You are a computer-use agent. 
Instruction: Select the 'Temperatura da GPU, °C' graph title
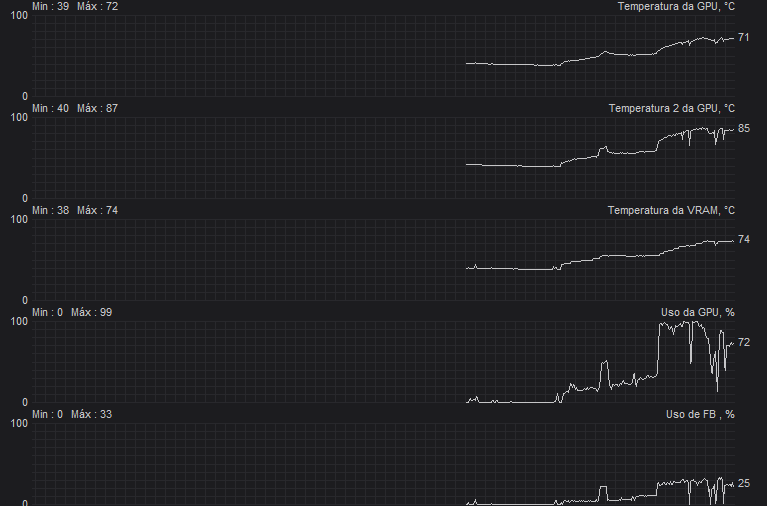(x=676, y=6)
